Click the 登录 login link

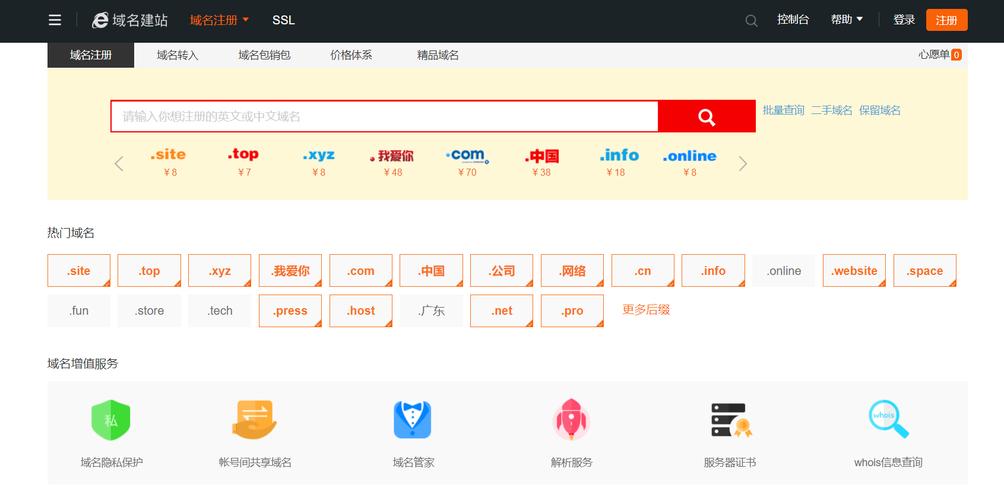click(x=904, y=20)
